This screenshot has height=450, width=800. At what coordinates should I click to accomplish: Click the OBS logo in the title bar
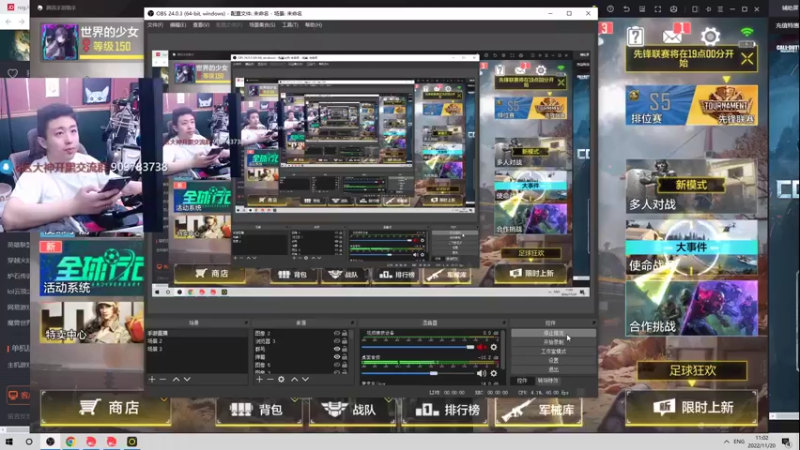click(151, 13)
